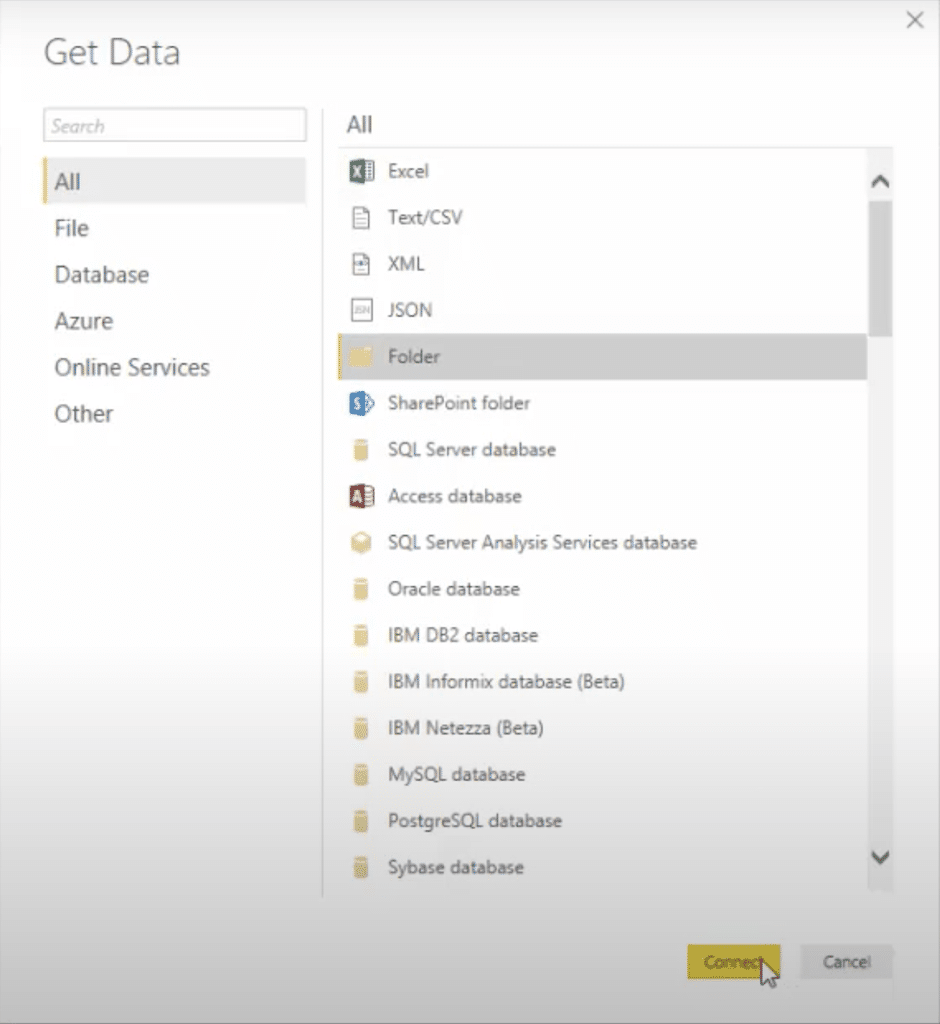Focus the Search connectors field
This screenshot has height=1024, width=940.
coord(174,125)
